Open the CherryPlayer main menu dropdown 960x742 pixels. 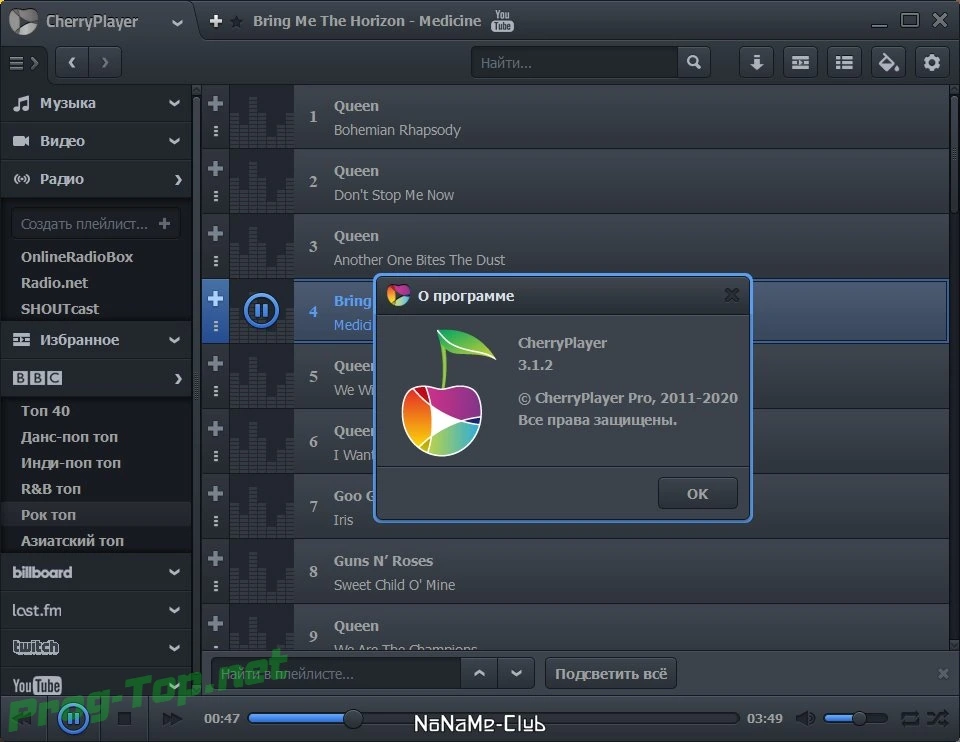pyautogui.click(x=177, y=23)
